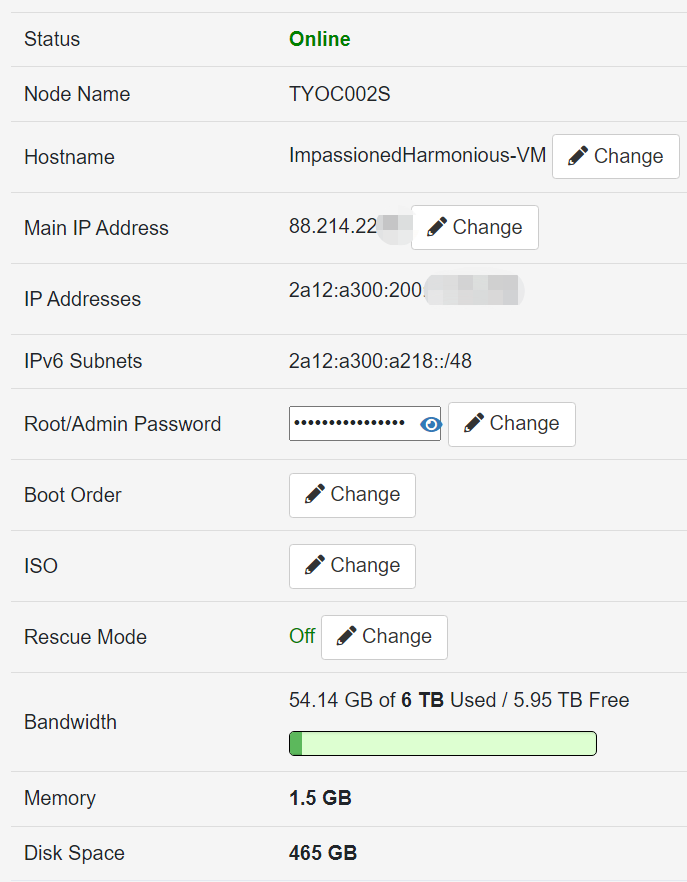Click the Root/Admin Password field
The image size is (687, 882).
pyautogui.click(x=352, y=424)
